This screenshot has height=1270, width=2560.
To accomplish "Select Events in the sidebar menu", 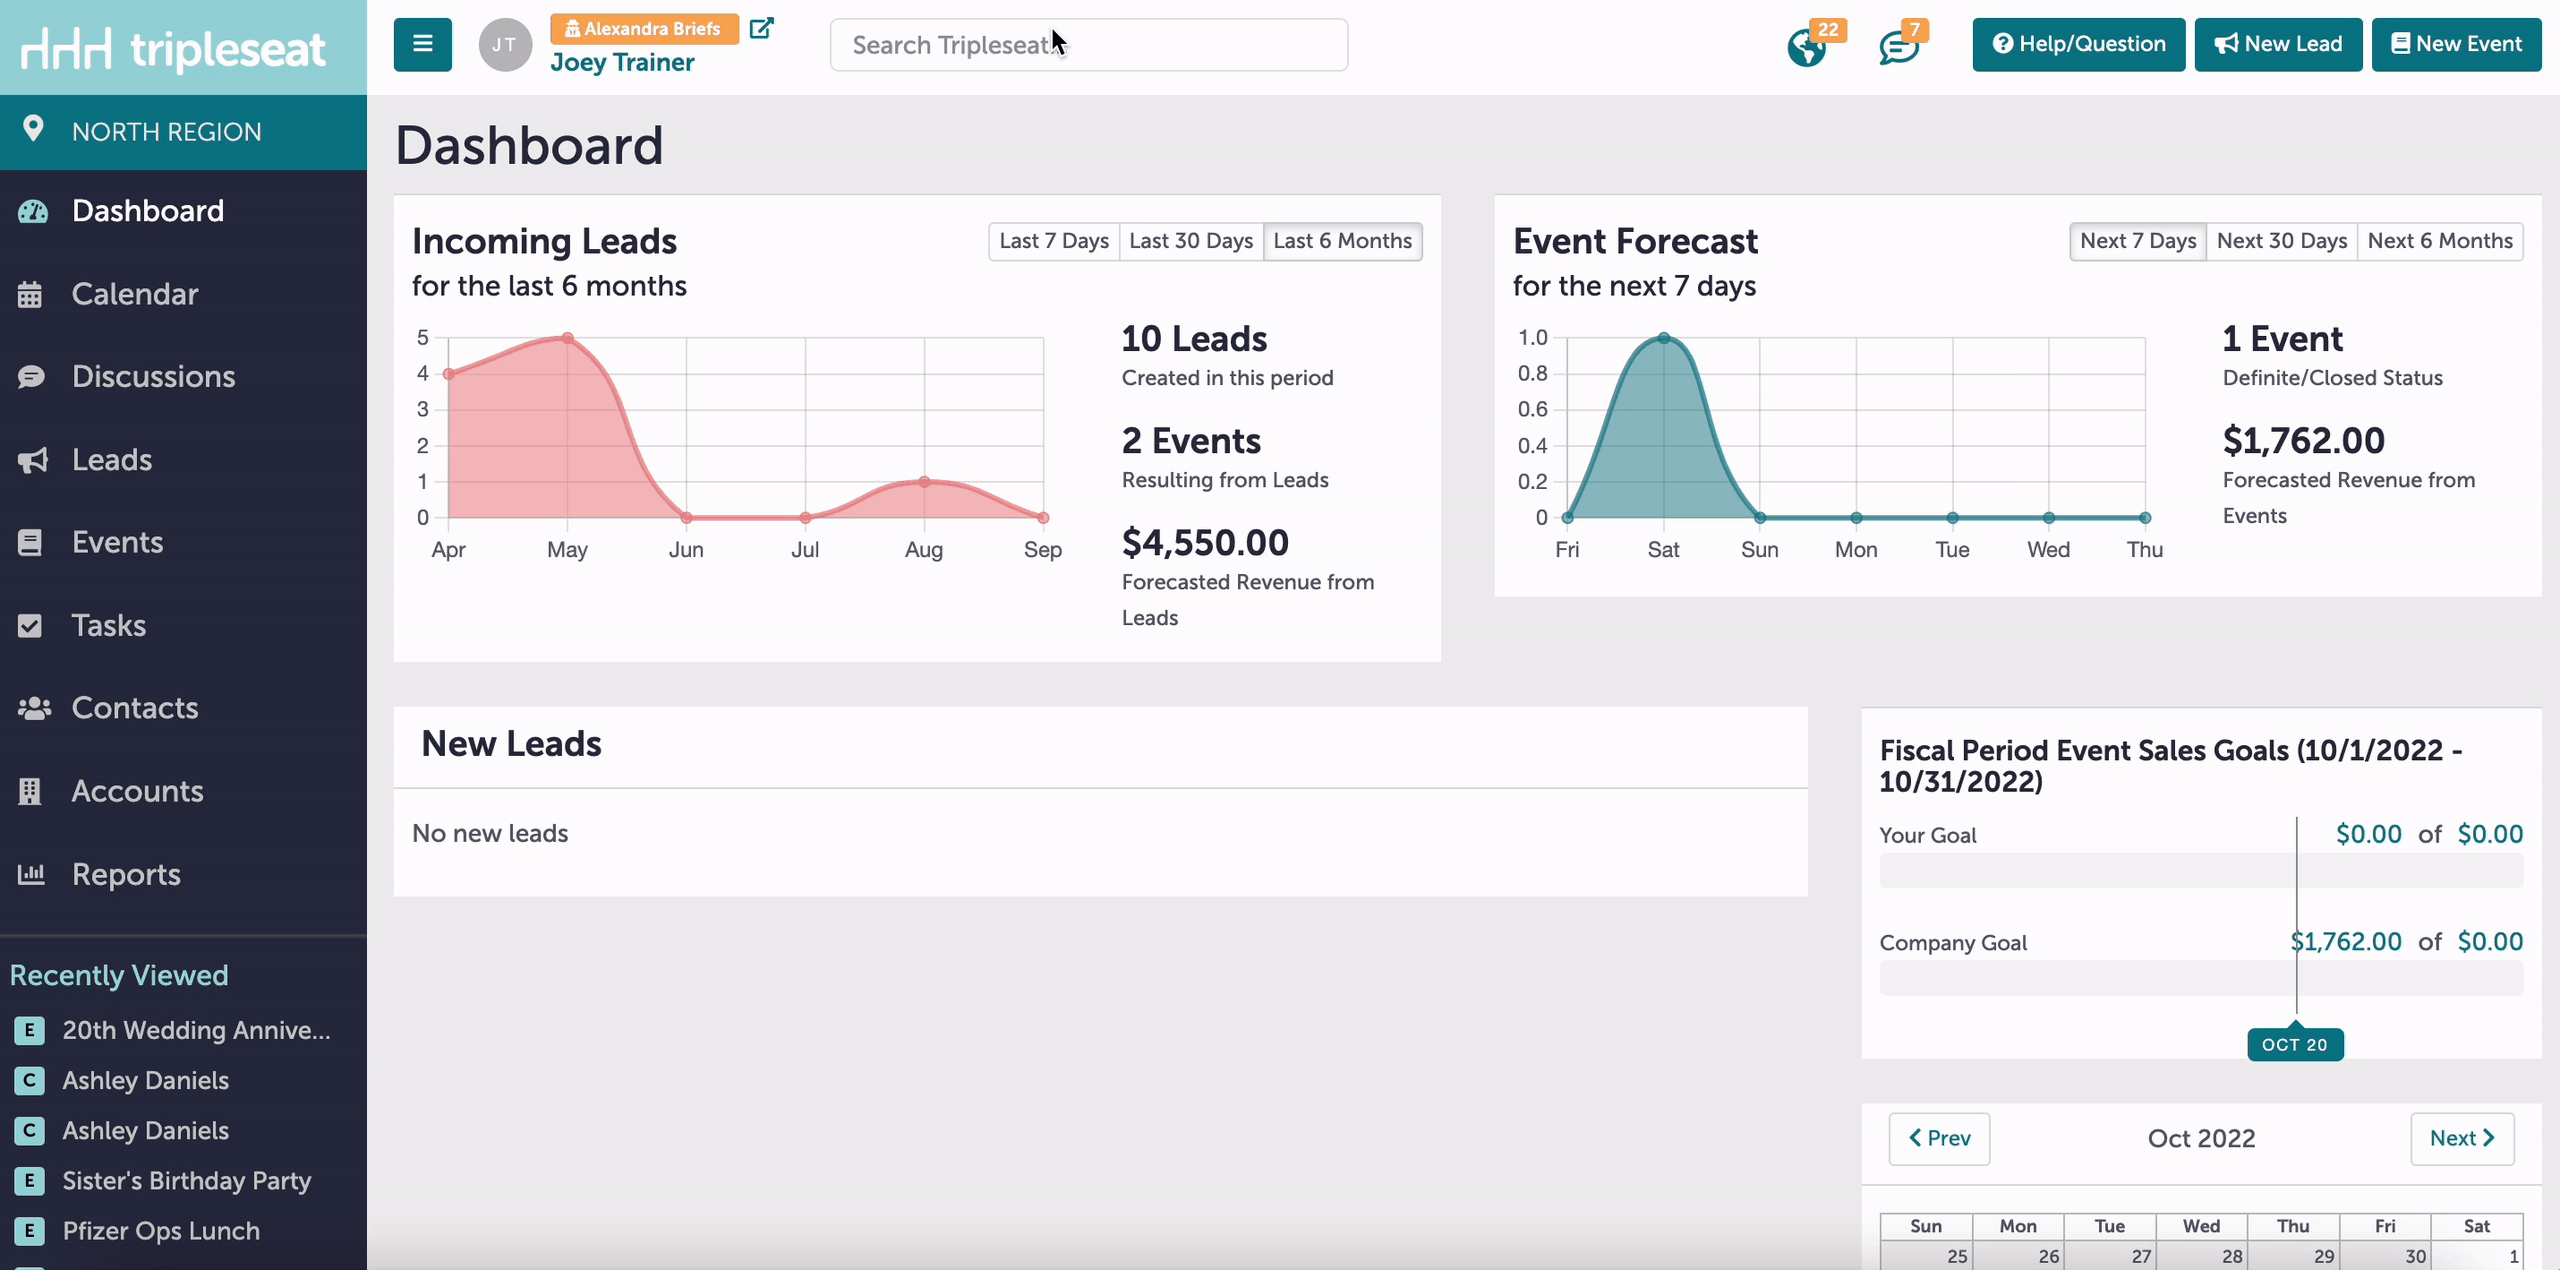I will (117, 542).
